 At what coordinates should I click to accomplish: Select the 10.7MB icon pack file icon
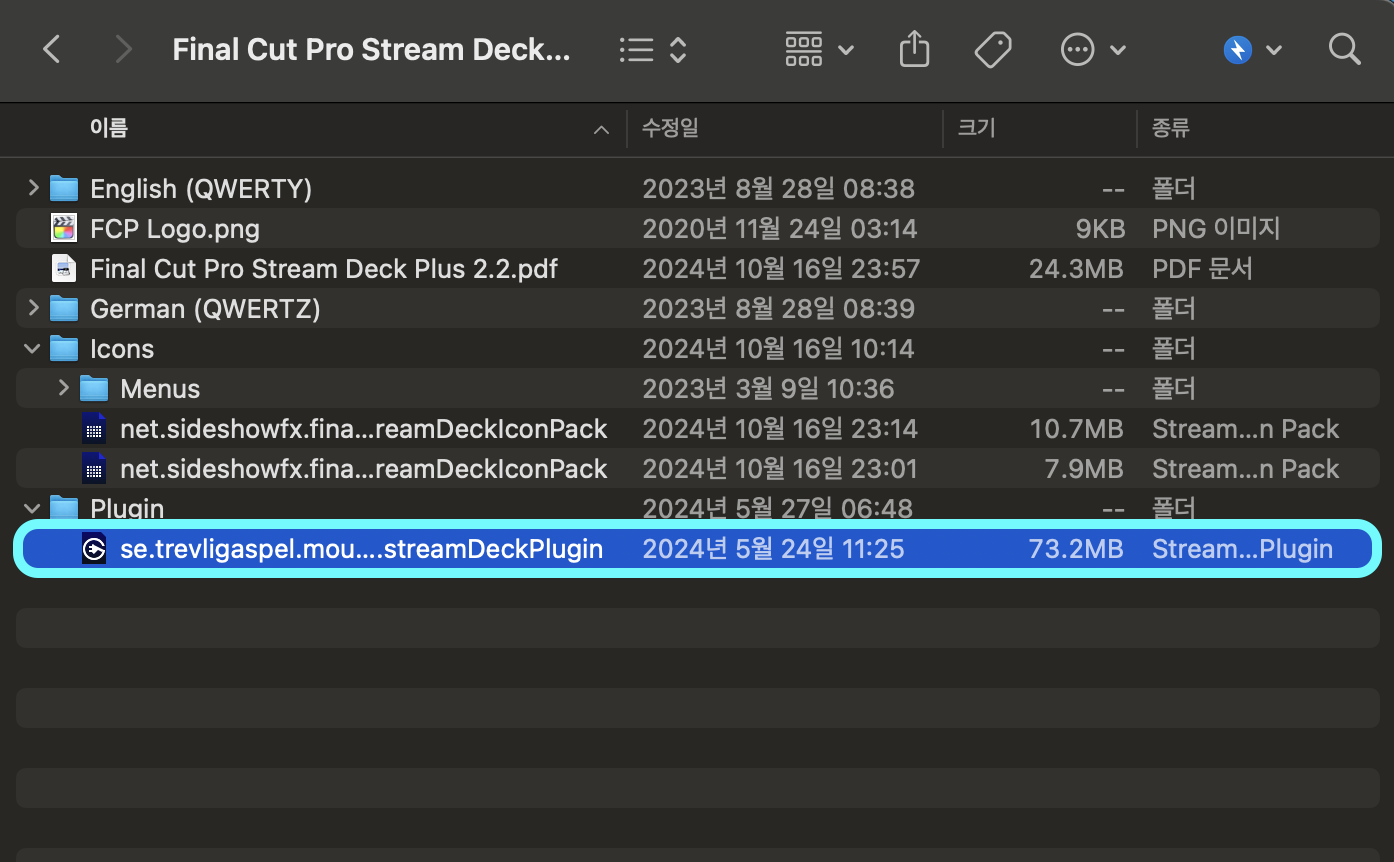click(x=94, y=428)
